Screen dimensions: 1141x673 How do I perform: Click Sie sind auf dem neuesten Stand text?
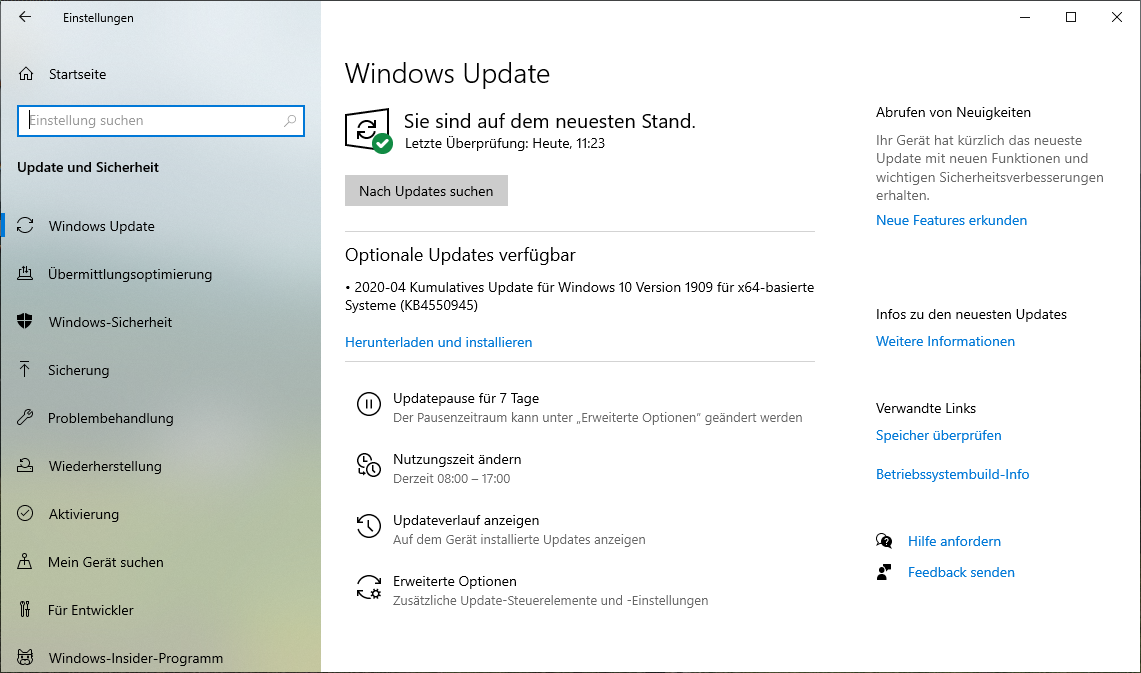(549, 121)
